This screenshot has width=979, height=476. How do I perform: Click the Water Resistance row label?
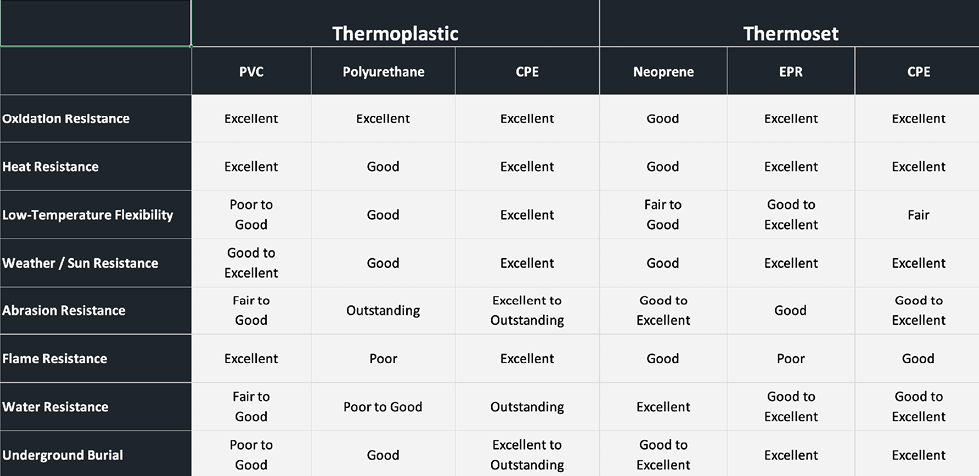tap(96, 407)
